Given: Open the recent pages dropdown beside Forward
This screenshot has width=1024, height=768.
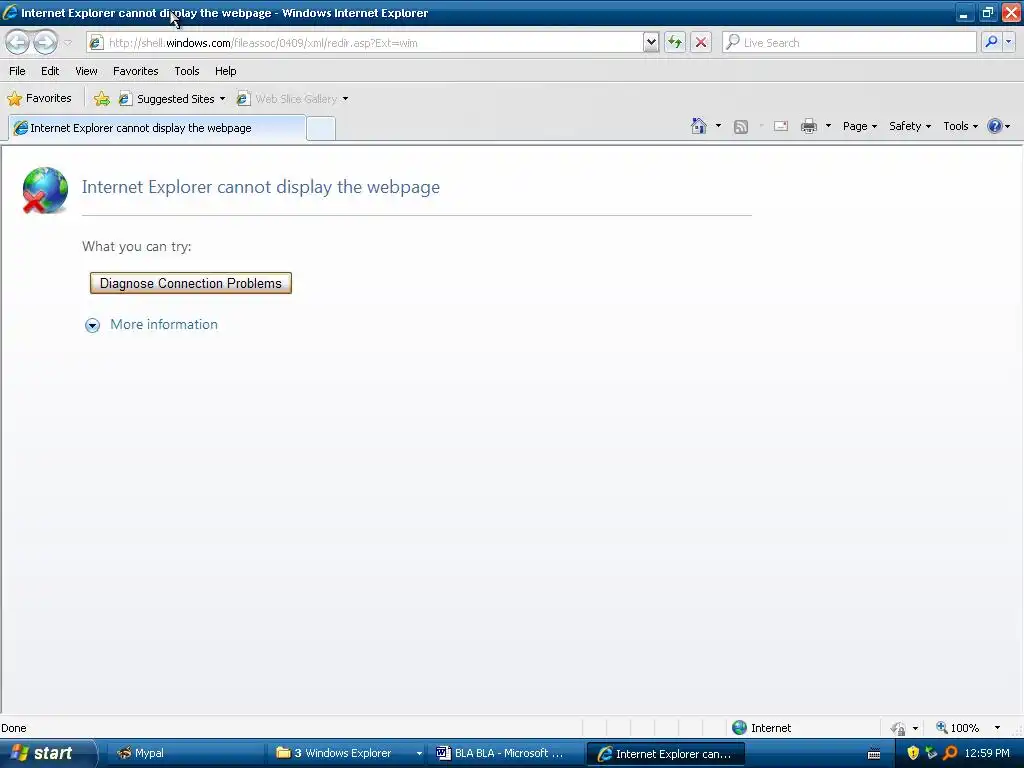Looking at the screenshot, I should tap(67, 43).
